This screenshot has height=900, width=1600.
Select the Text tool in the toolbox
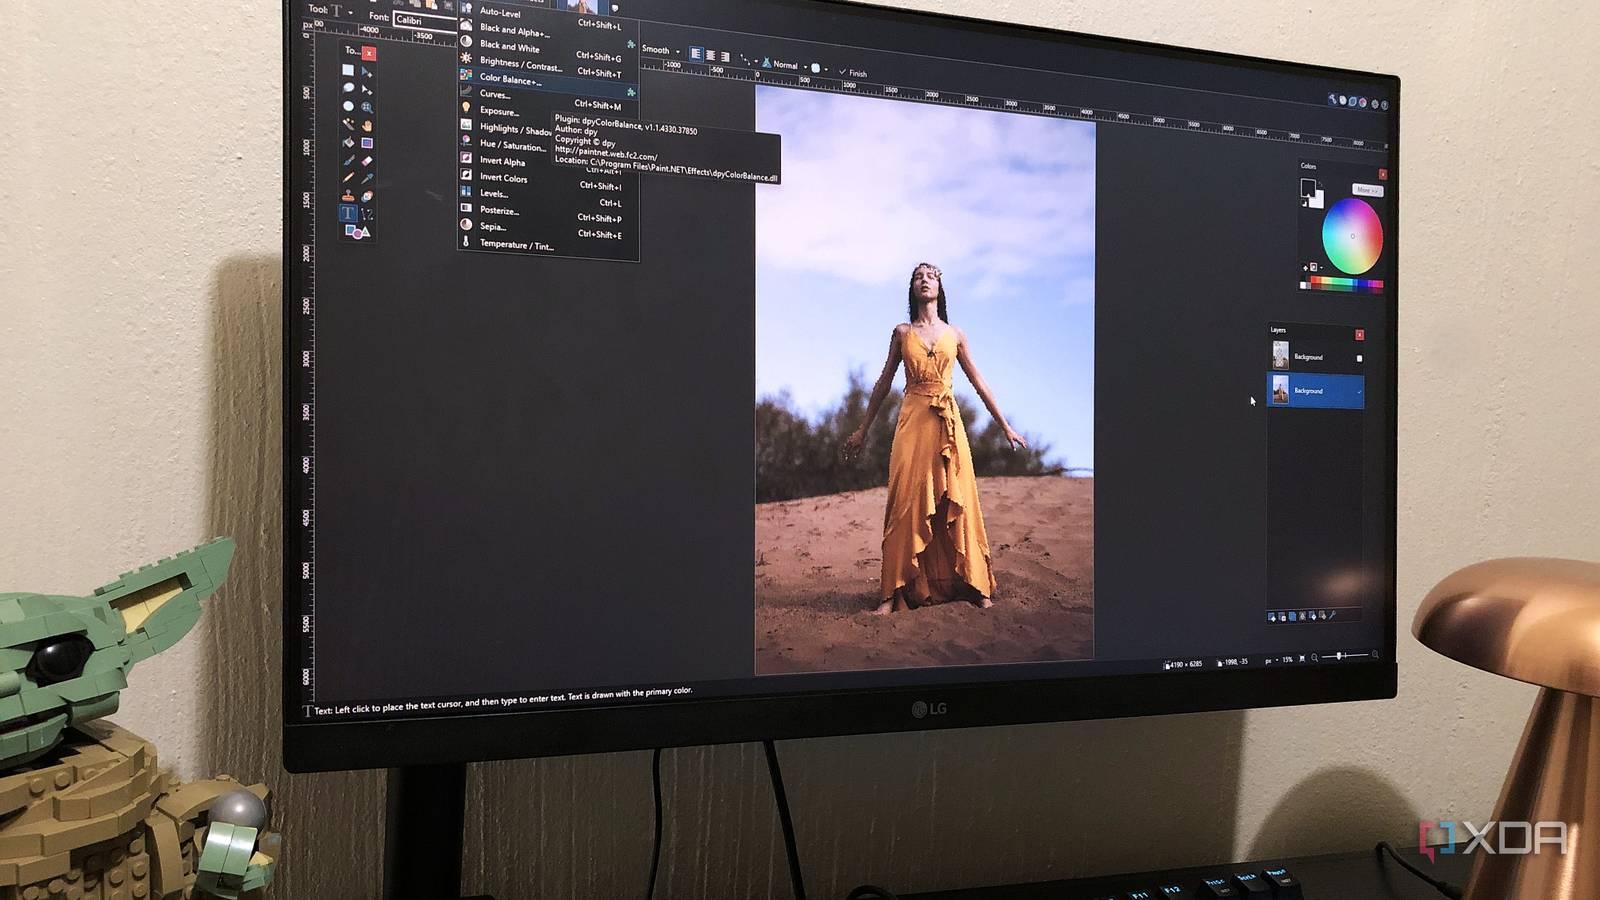348,213
